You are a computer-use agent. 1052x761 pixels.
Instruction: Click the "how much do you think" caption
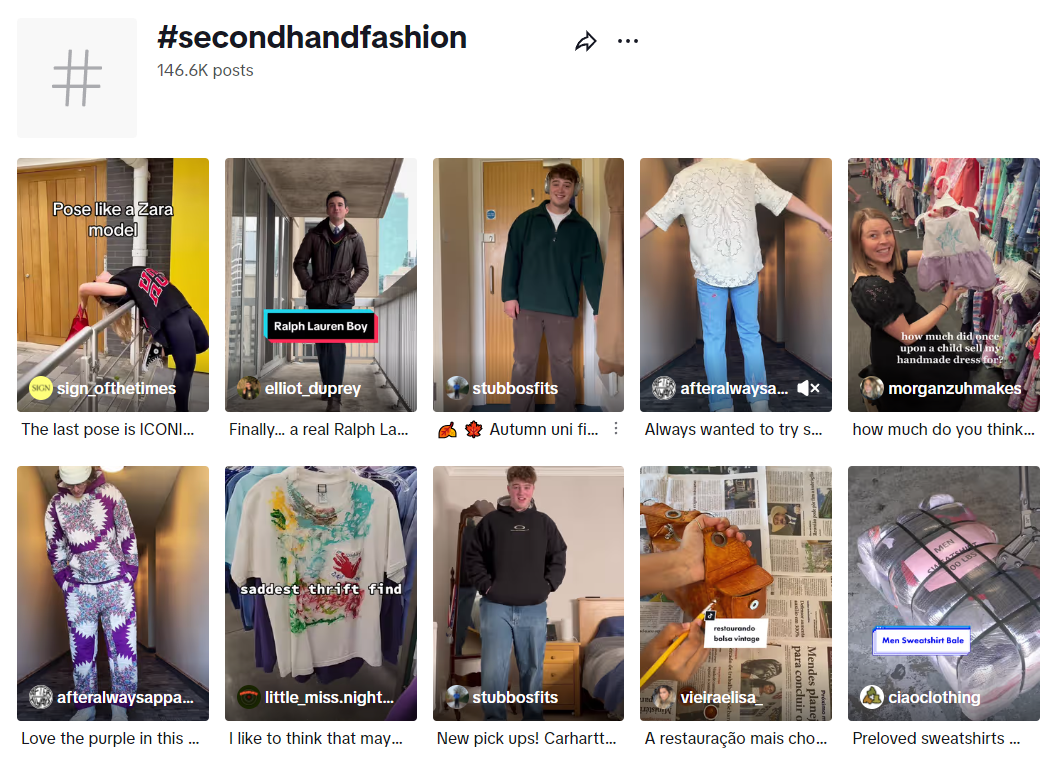(943, 430)
